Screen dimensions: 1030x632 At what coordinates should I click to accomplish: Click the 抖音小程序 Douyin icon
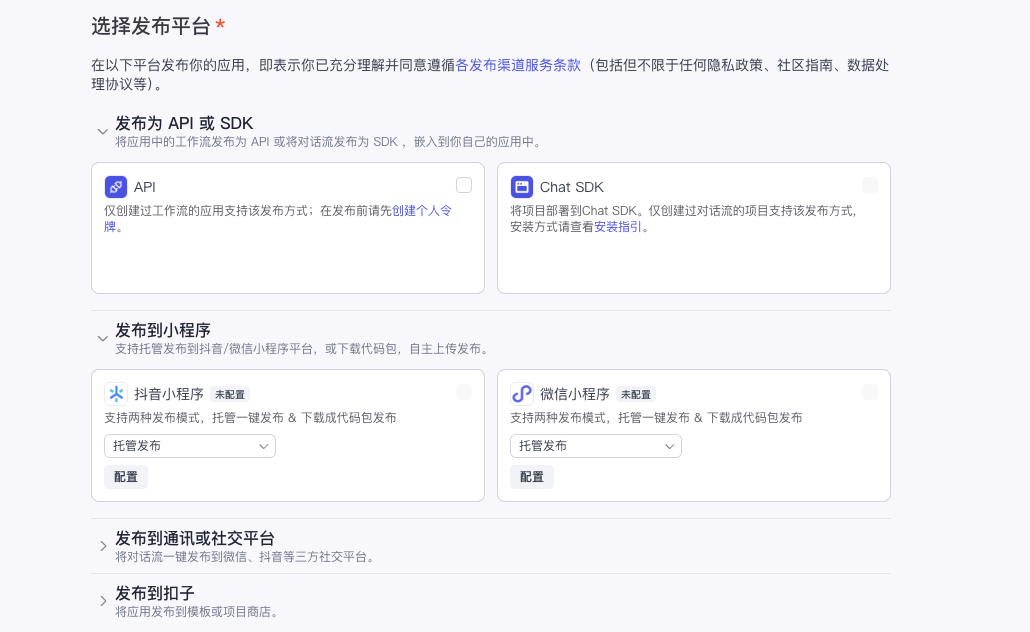pyautogui.click(x=115, y=392)
